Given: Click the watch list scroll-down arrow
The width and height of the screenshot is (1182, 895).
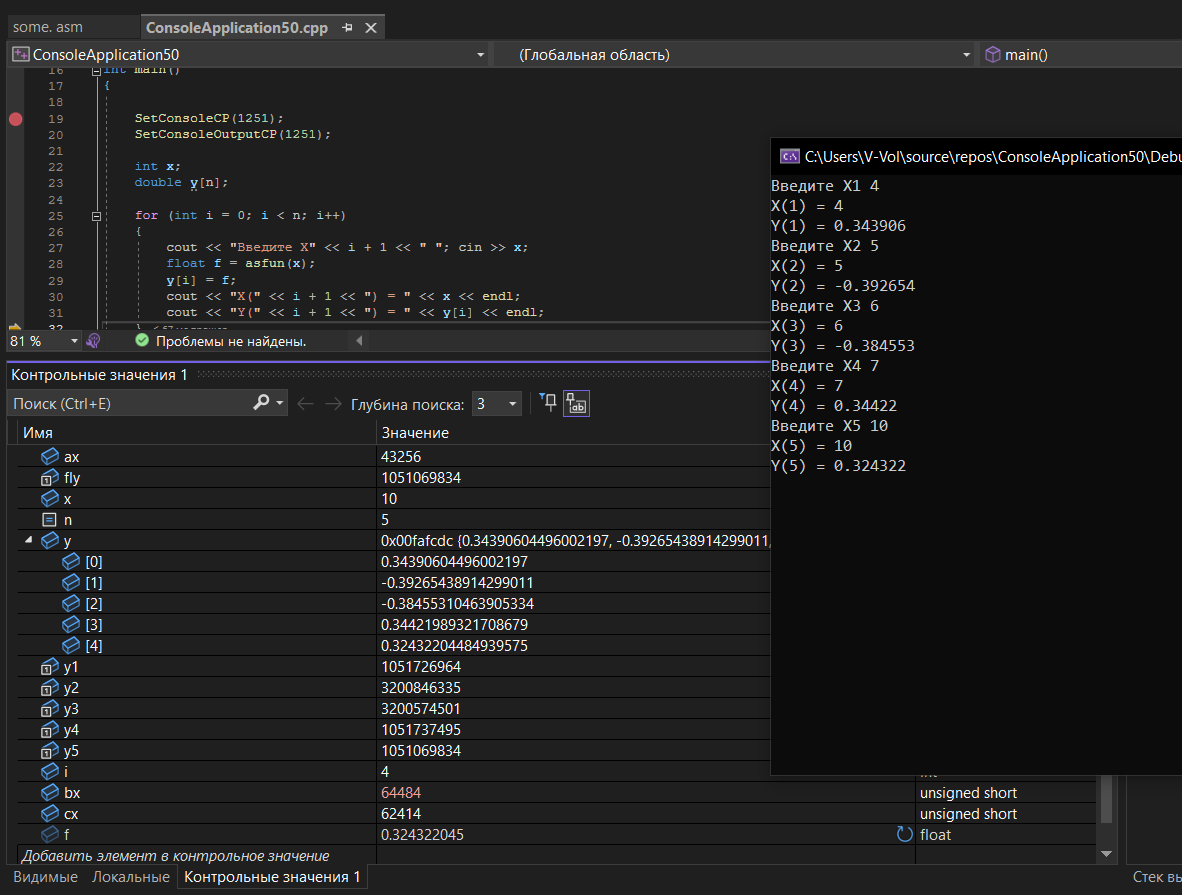Looking at the screenshot, I should pyautogui.click(x=1107, y=854).
